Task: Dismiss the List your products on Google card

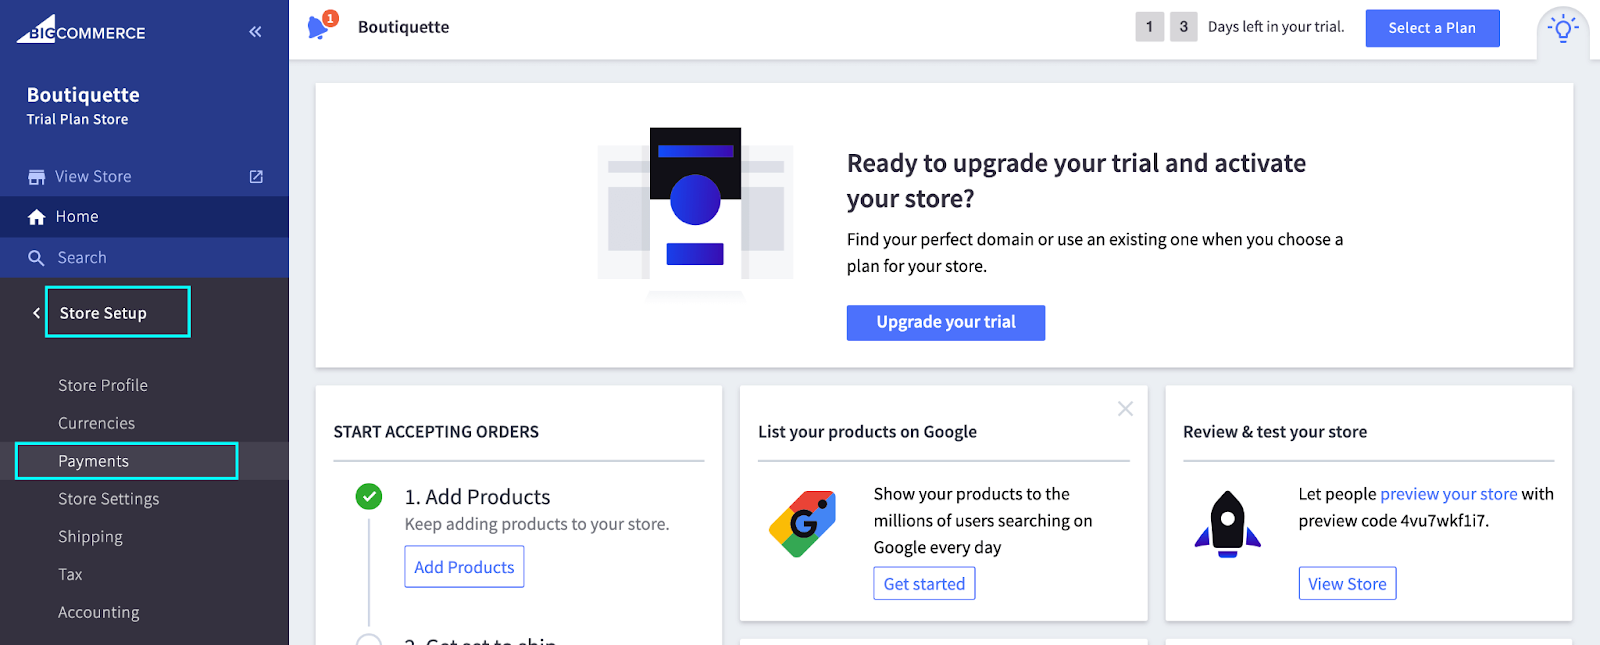Action: (1125, 408)
